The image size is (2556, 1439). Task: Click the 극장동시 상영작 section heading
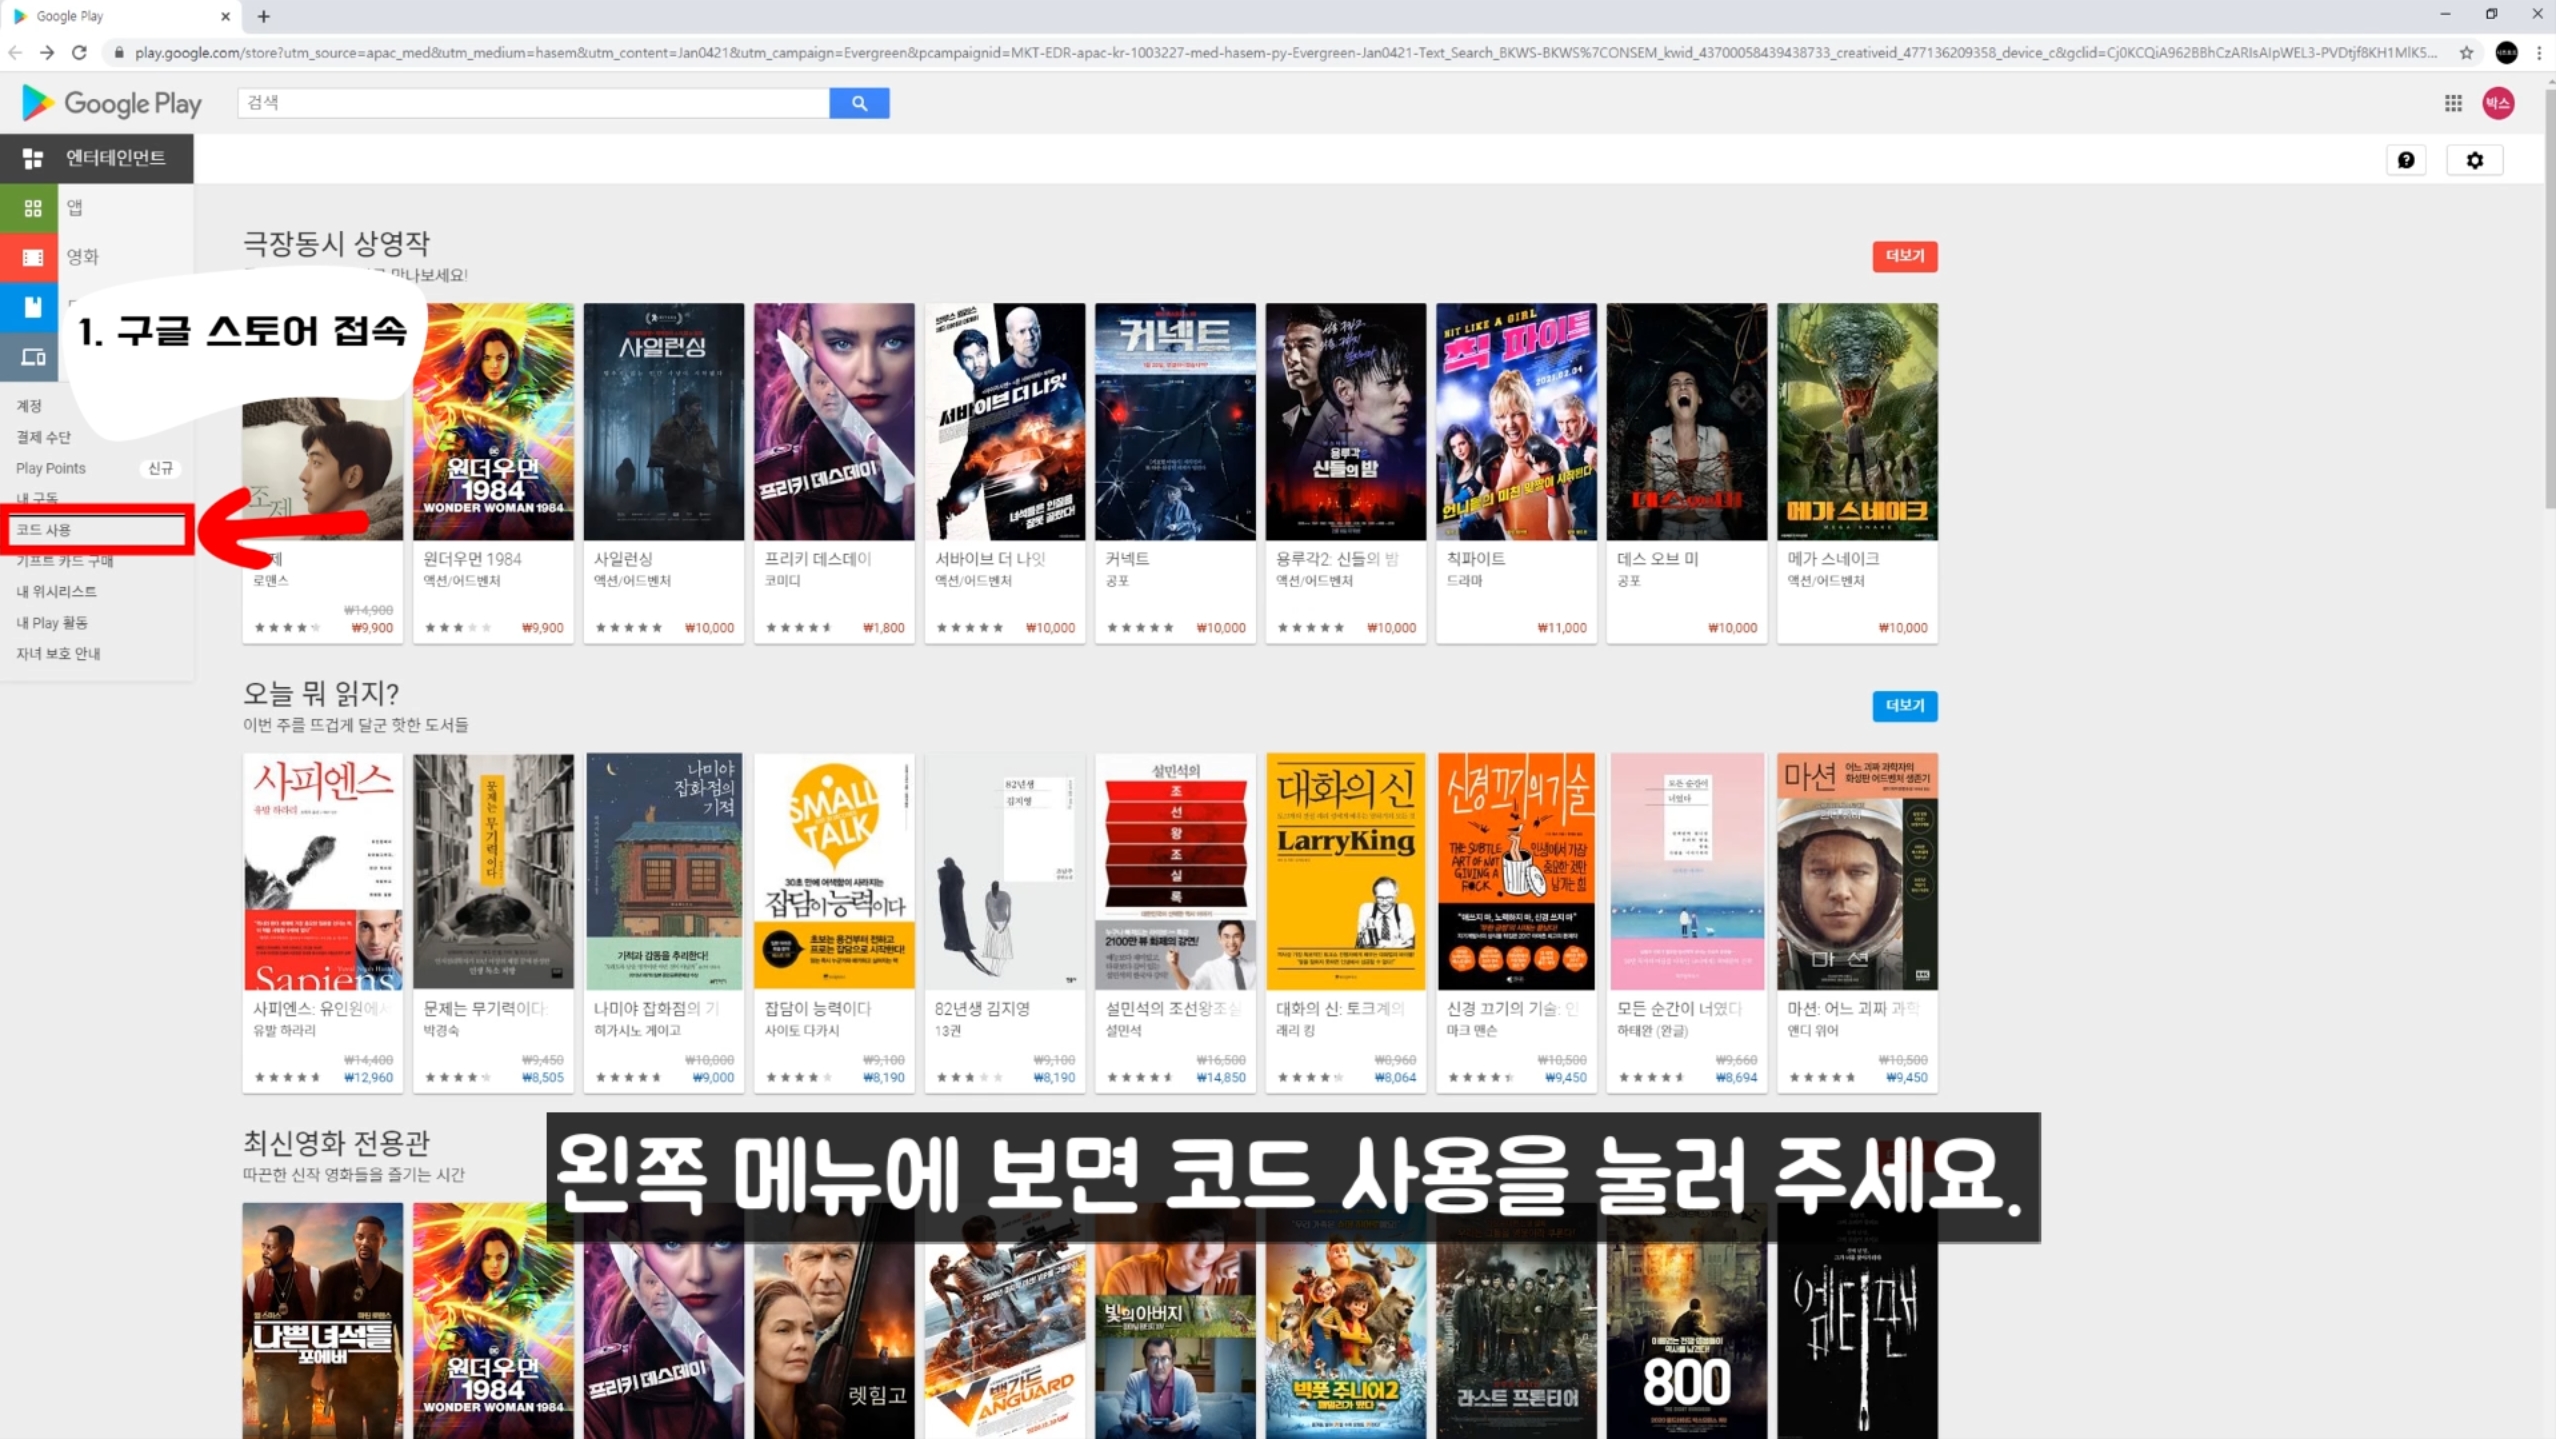(x=336, y=243)
